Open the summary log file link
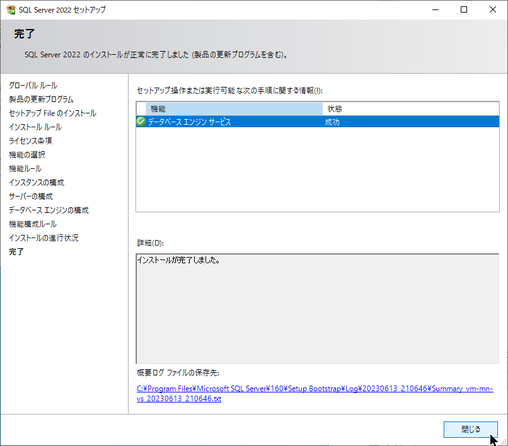The height and width of the screenshot is (446, 508). pyautogui.click(x=315, y=394)
